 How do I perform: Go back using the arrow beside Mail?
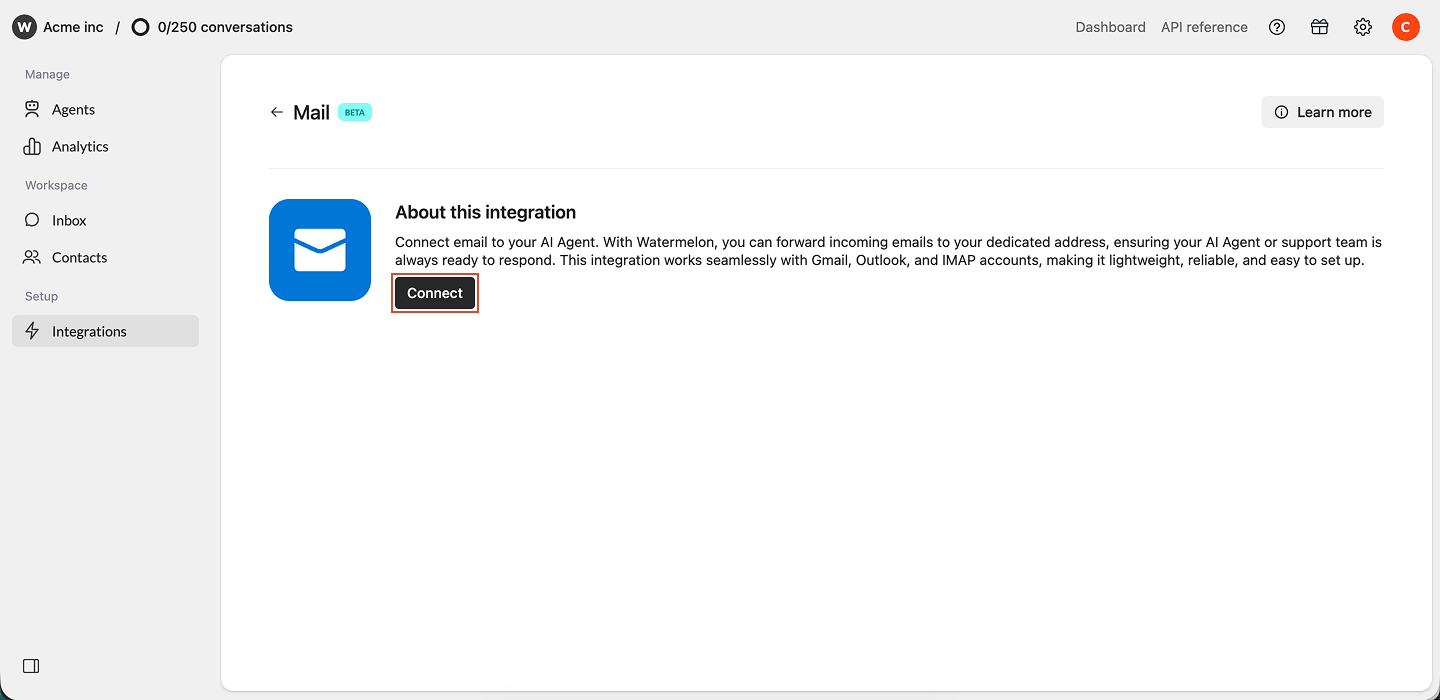(277, 112)
